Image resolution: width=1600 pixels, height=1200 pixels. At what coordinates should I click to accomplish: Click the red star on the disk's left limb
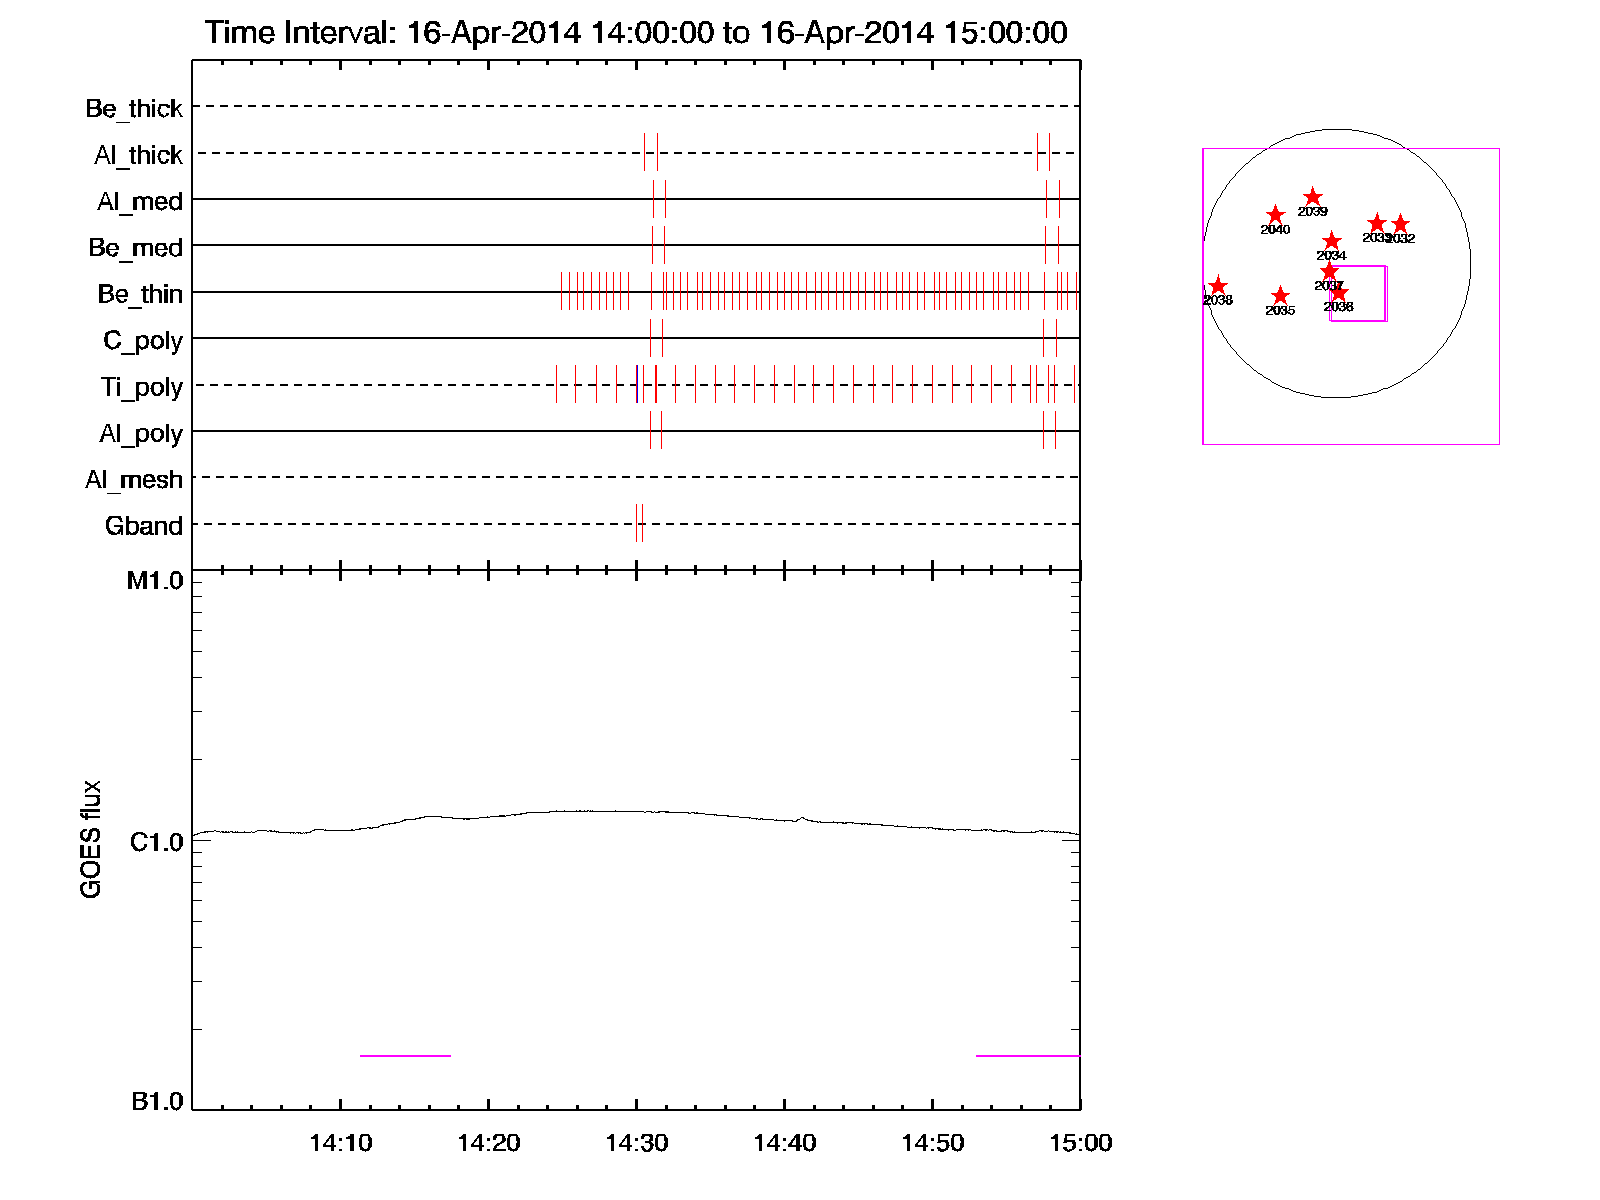pyautogui.click(x=1217, y=286)
